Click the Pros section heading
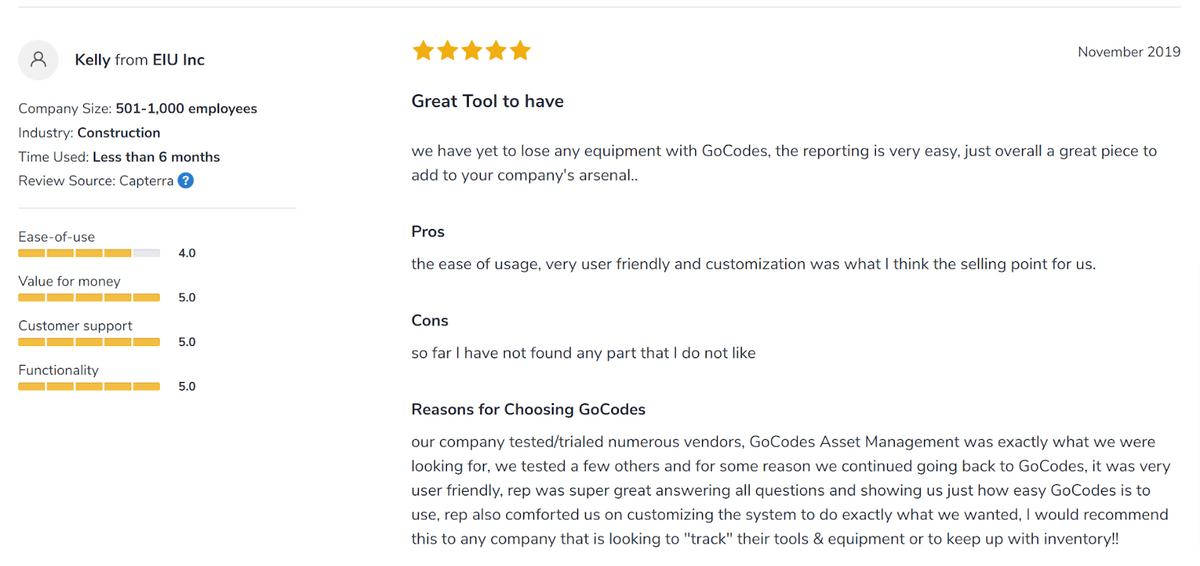 pyautogui.click(x=428, y=231)
